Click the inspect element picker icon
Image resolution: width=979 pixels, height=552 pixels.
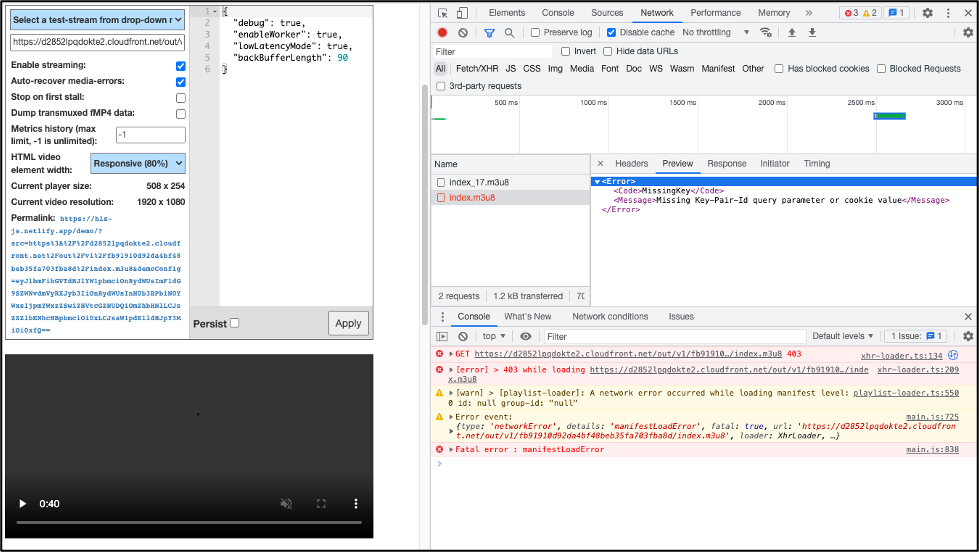[x=443, y=13]
